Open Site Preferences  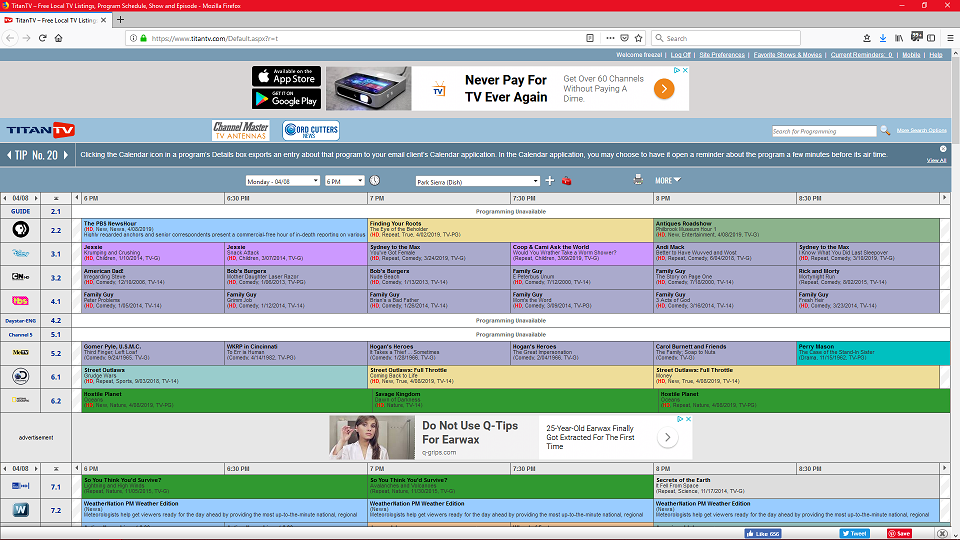[x=722, y=54]
